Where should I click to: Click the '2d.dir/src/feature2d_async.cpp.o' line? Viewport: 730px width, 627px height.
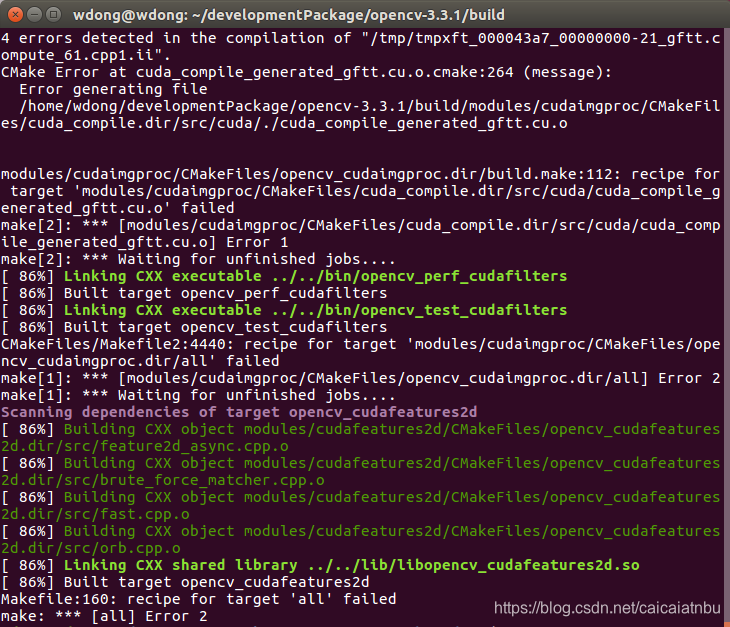click(144, 446)
